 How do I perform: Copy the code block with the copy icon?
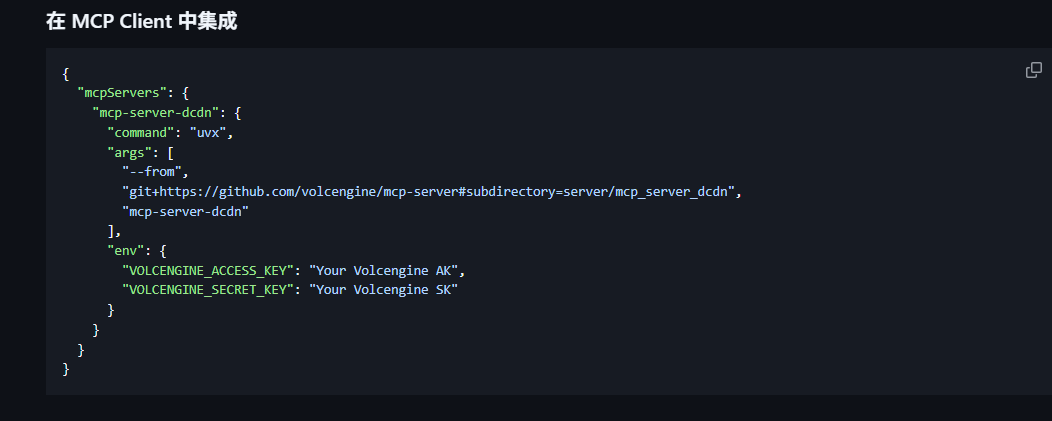tap(1034, 70)
